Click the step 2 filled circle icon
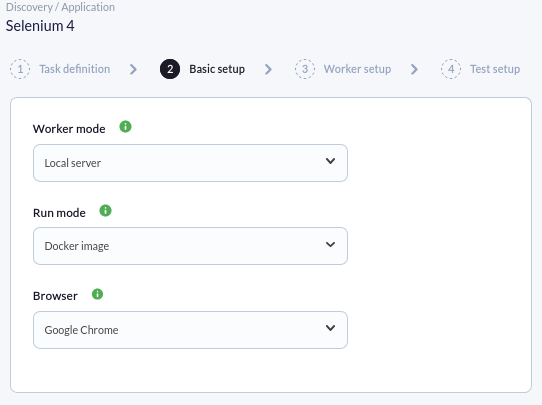This screenshot has height=405, width=542. pyautogui.click(x=170, y=69)
